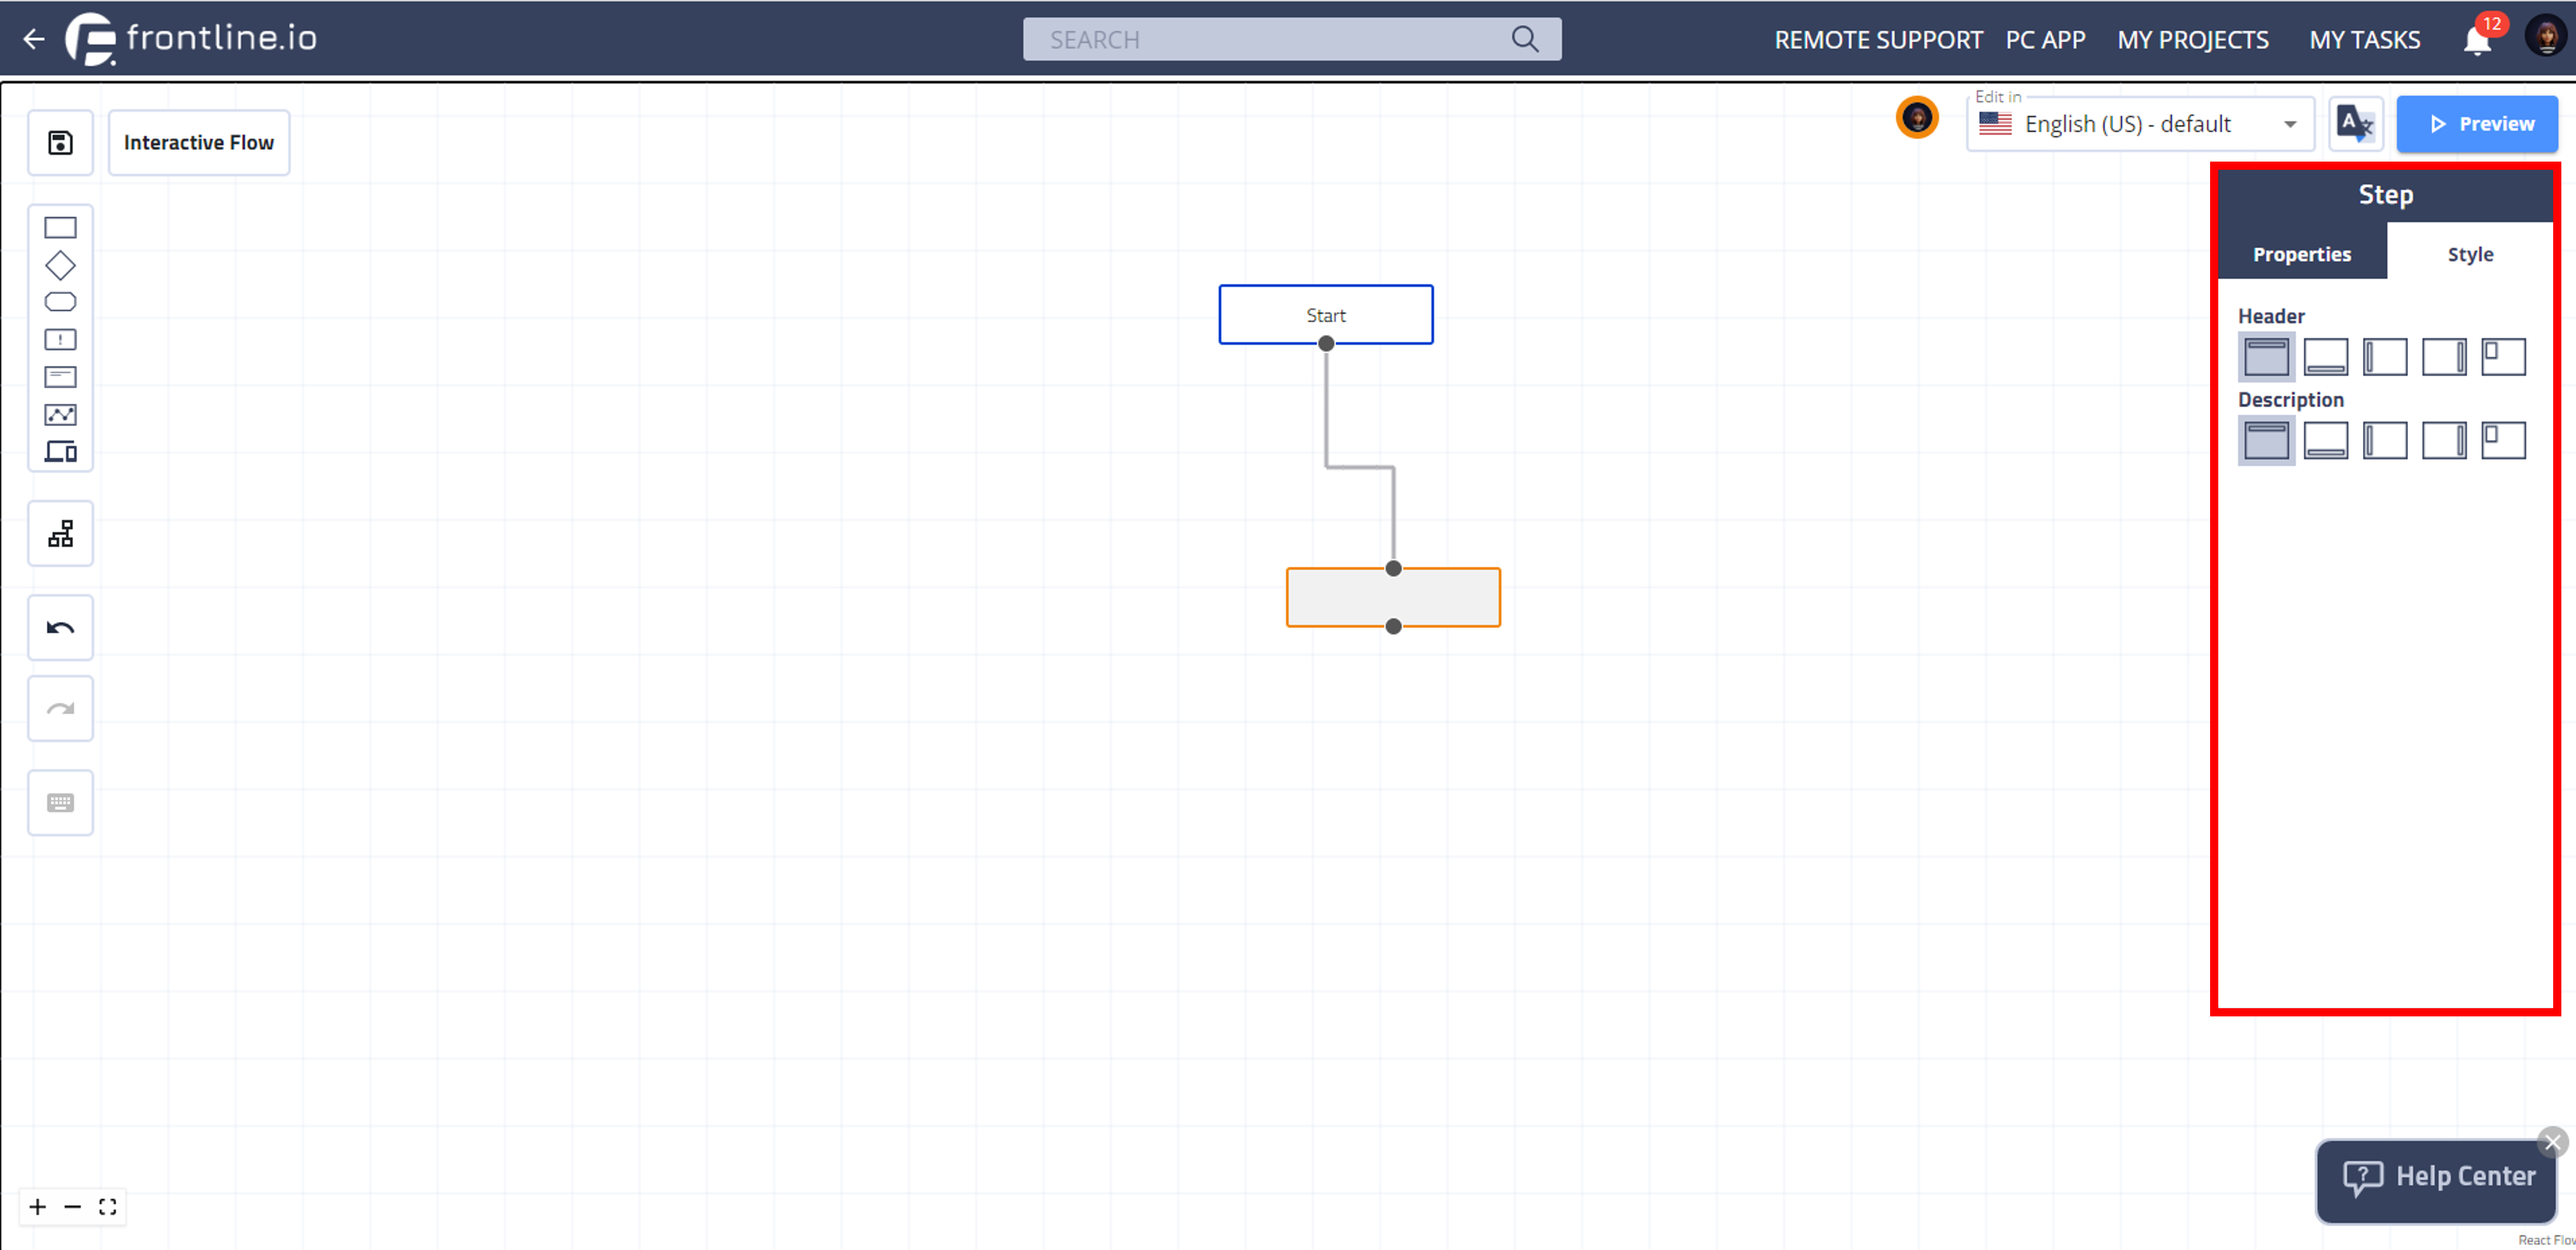This screenshot has width=2576, height=1250.
Task: Open MY PROJECTS in the top menu
Action: (2192, 40)
